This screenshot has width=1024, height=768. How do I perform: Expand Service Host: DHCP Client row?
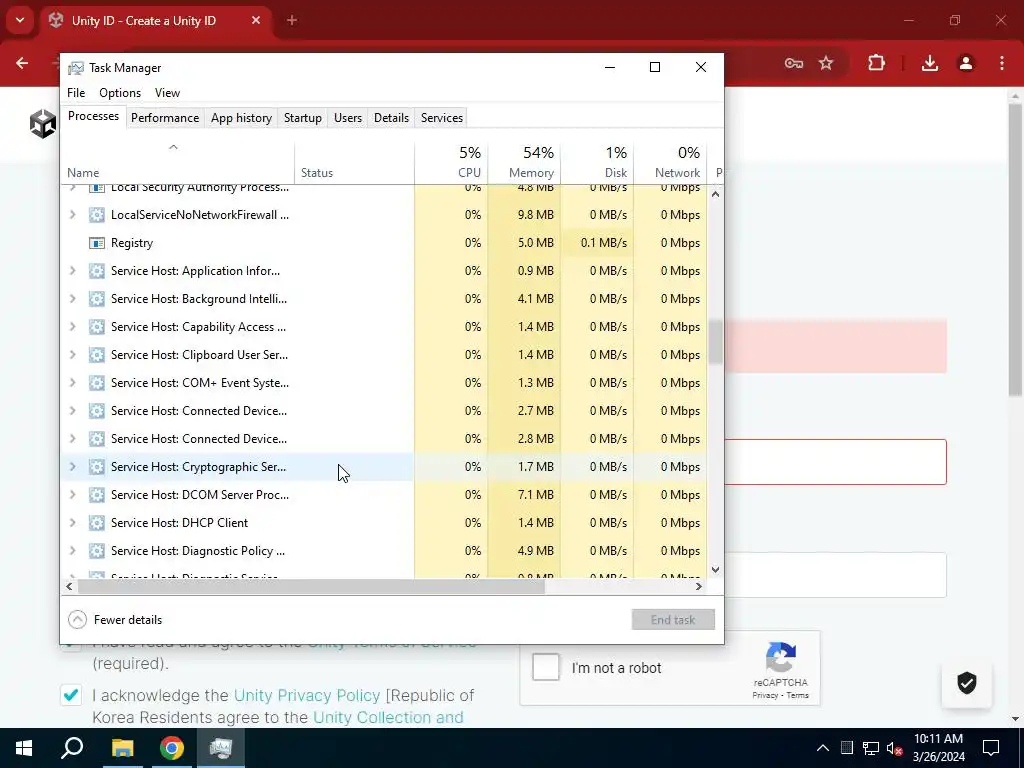tap(72, 523)
